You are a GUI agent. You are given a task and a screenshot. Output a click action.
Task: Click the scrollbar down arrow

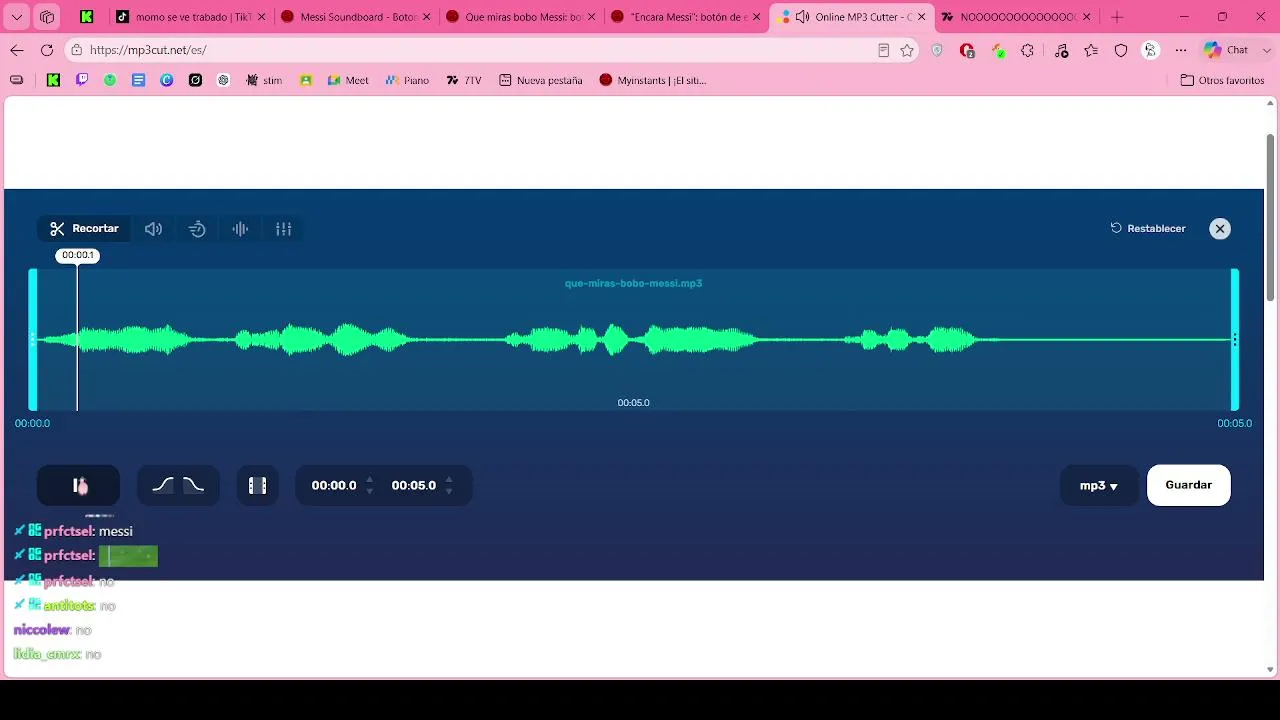click(x=1271, y=669)
